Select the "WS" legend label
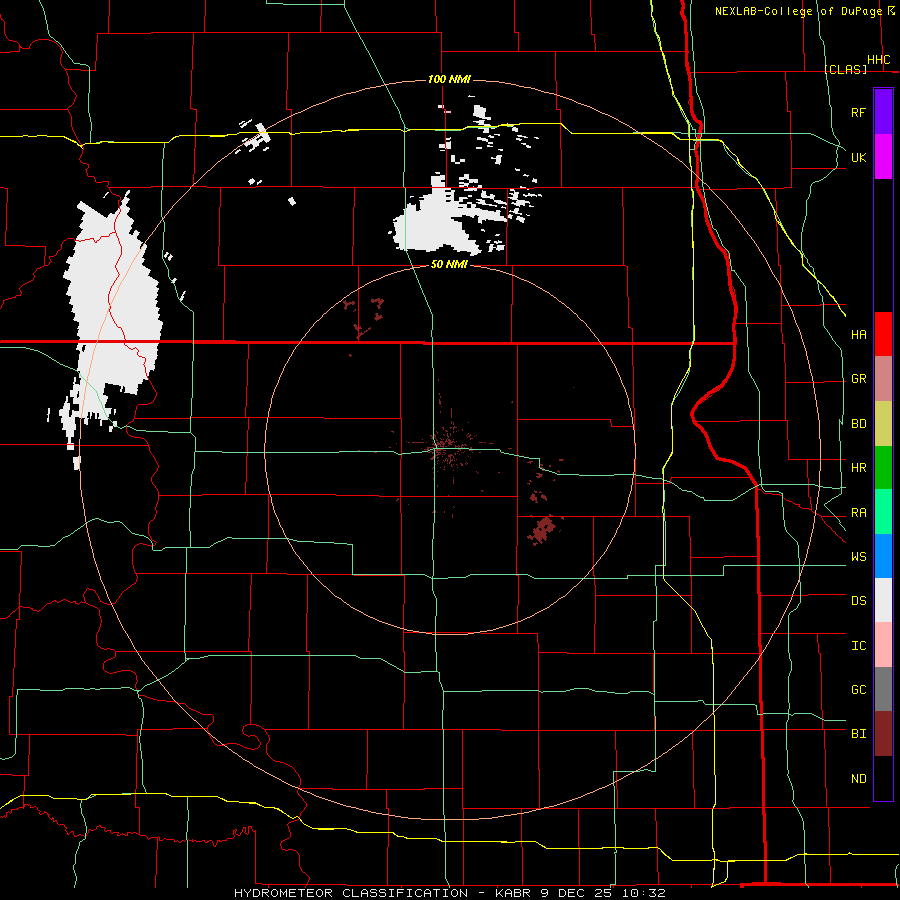The image size is (900, 900). pyautogui.click(x=858, y=557)
